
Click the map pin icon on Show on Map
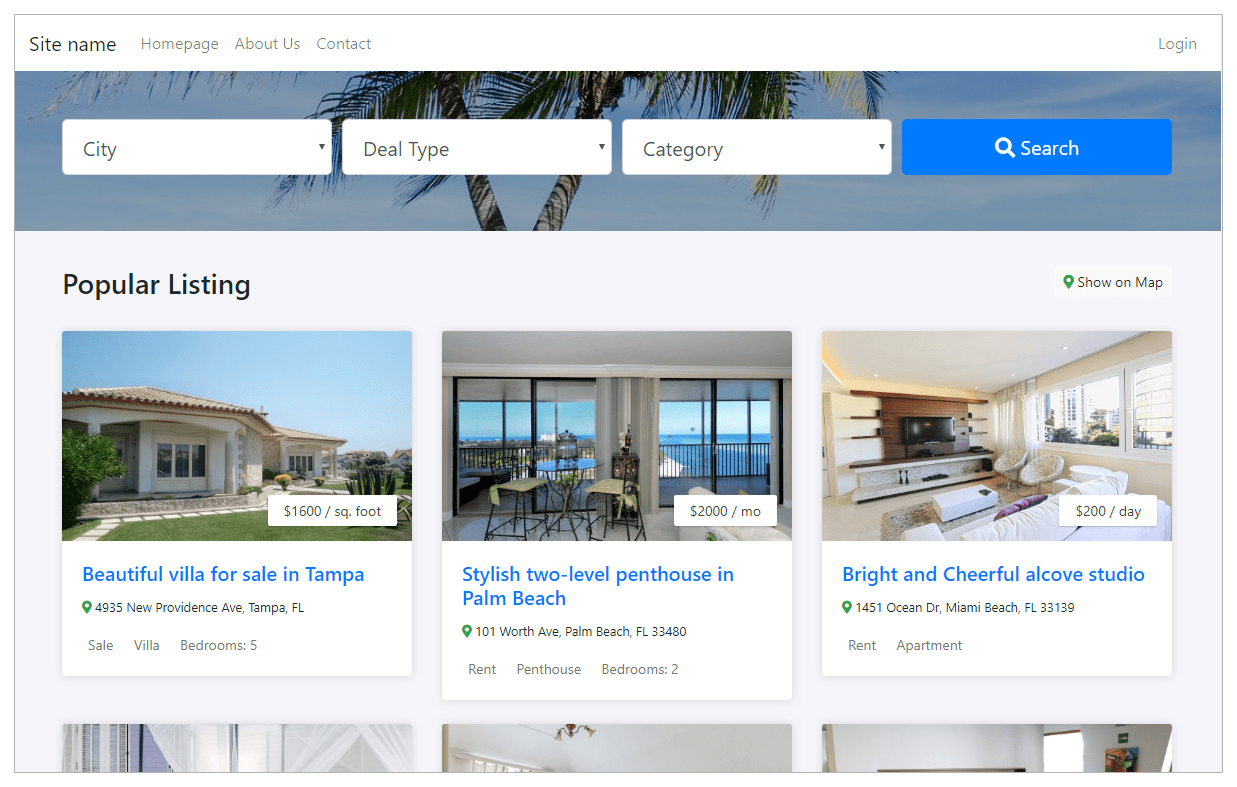click(1068, 282)
